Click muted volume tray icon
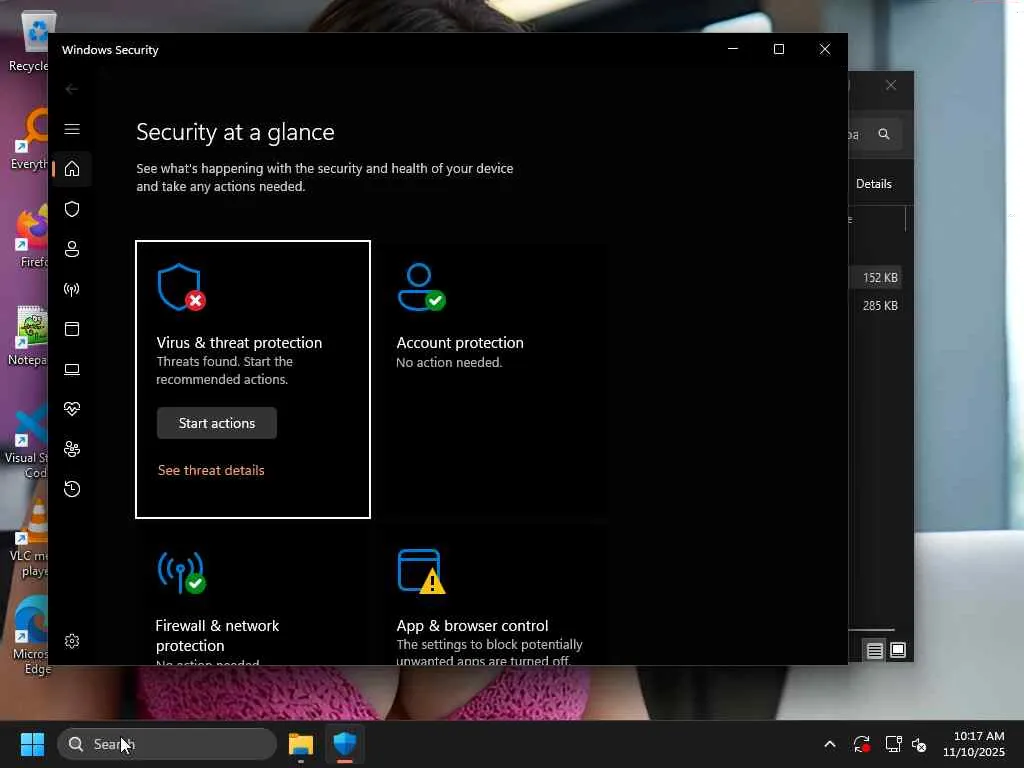The image size is (1024, 768). tap(920, 744)
